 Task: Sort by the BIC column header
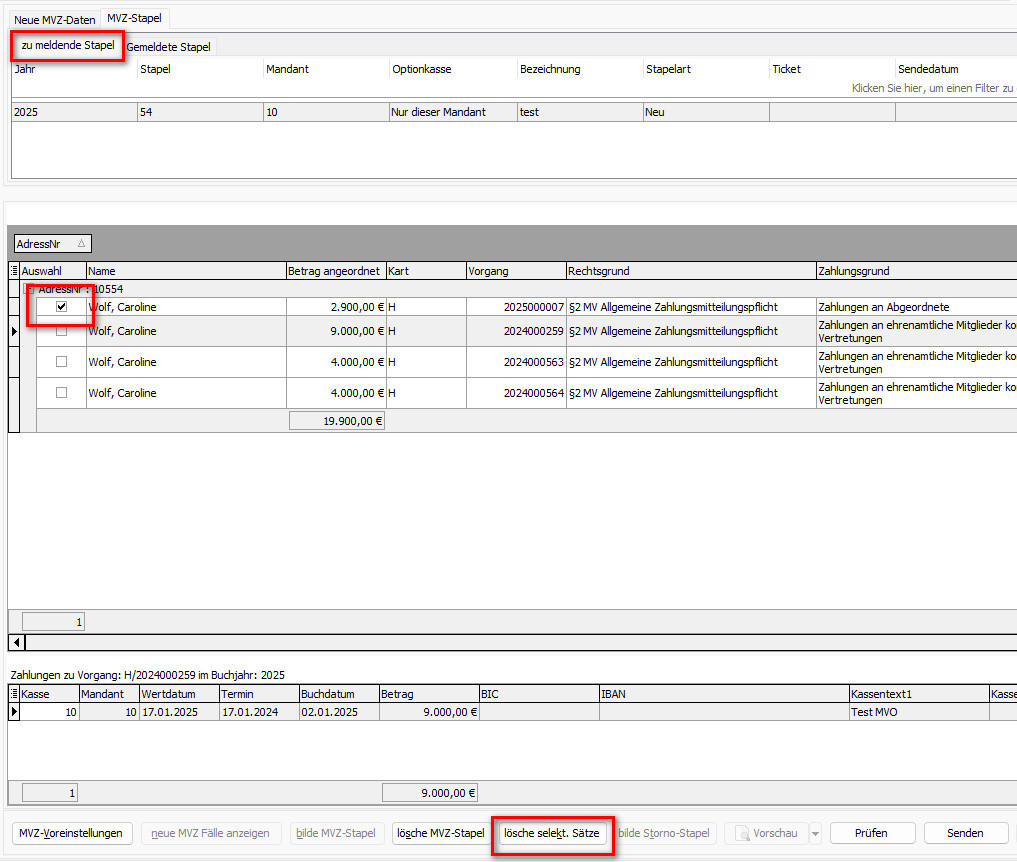(x=539, y=694)
